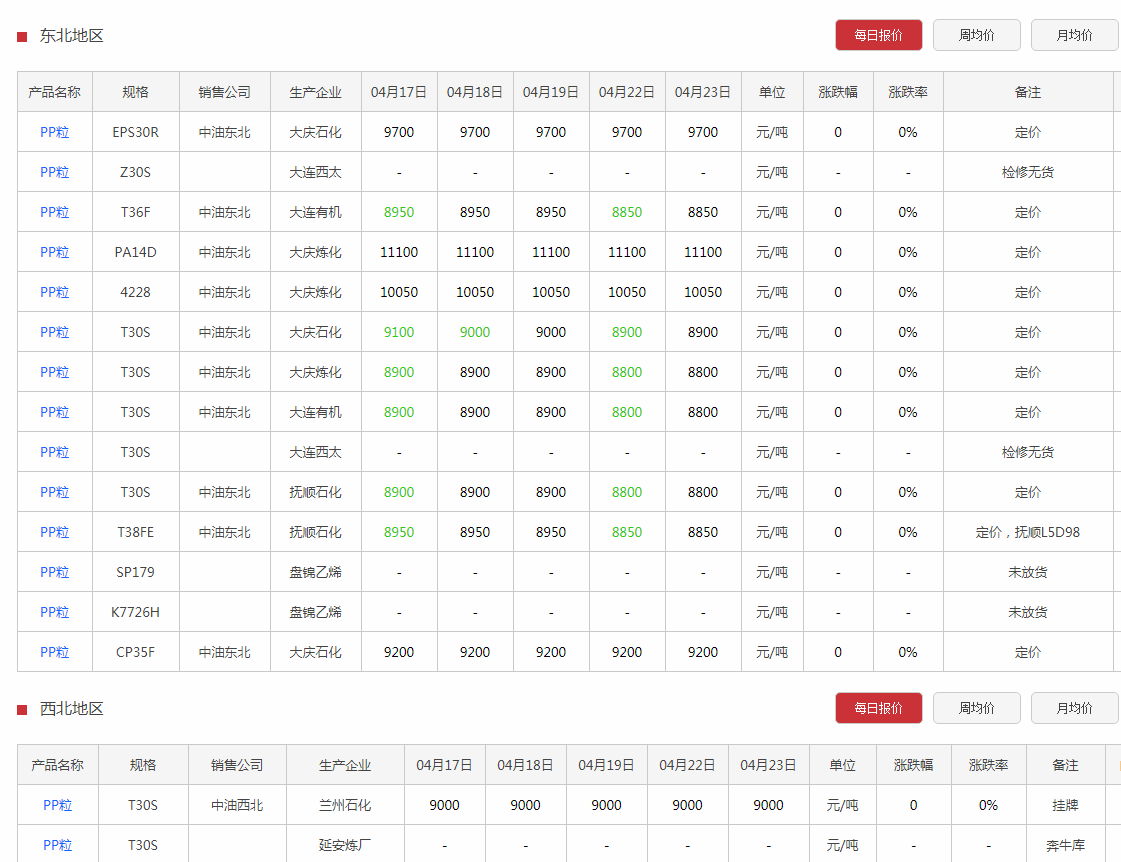The width and height of the screenshot is (1121, 862).
Task: Open PP粒 link in 4228 row
Action: [54, 292]
